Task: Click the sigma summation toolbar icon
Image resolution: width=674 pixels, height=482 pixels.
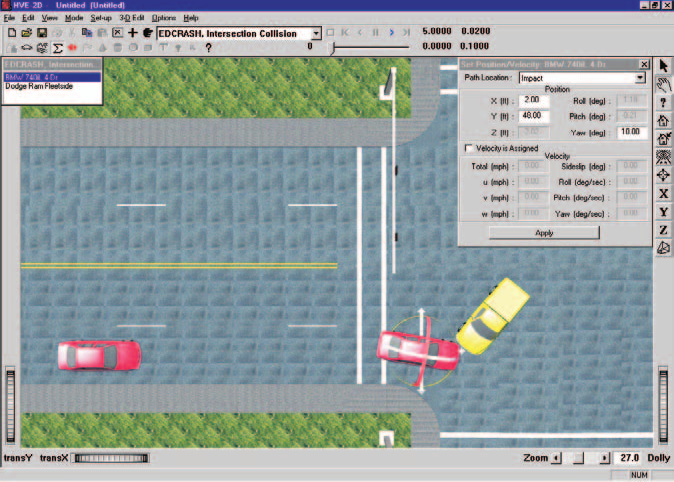Action: (x=57, y=48)
